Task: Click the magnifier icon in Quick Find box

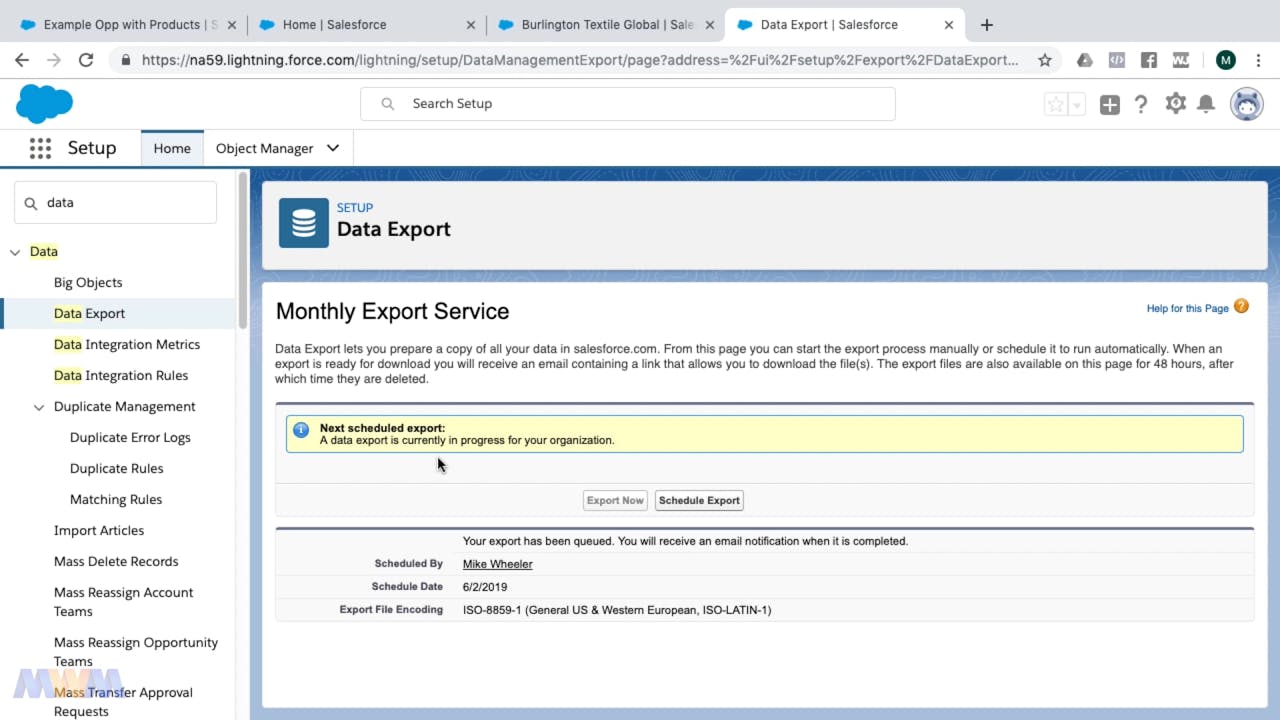Action: [31, 202]
